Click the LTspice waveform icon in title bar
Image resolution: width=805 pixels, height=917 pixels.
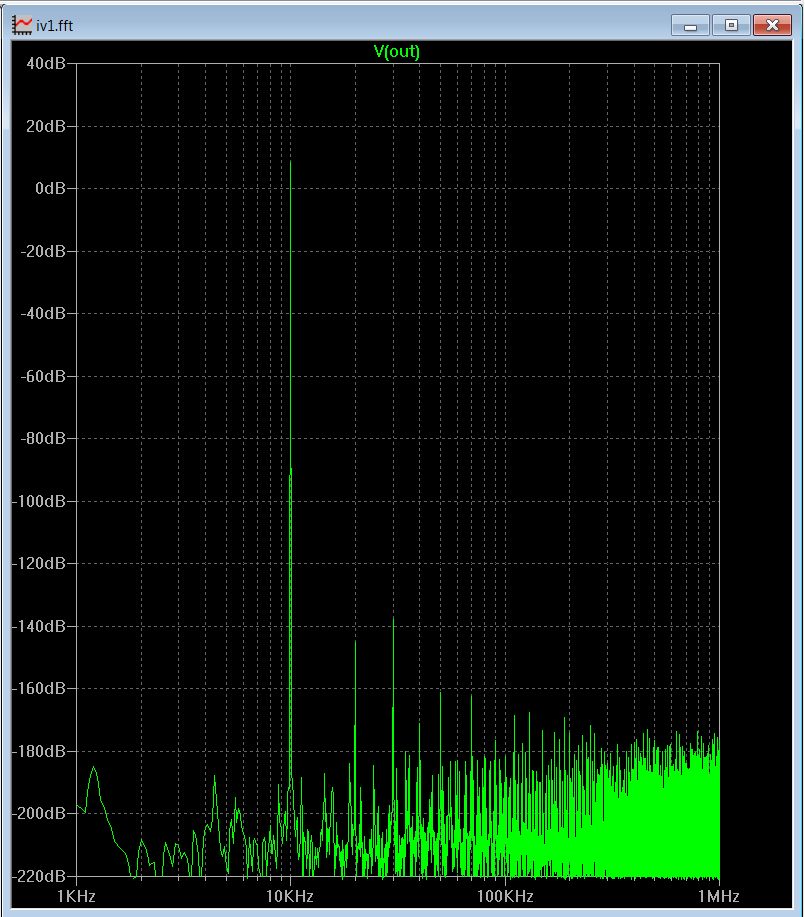(22, 25)
